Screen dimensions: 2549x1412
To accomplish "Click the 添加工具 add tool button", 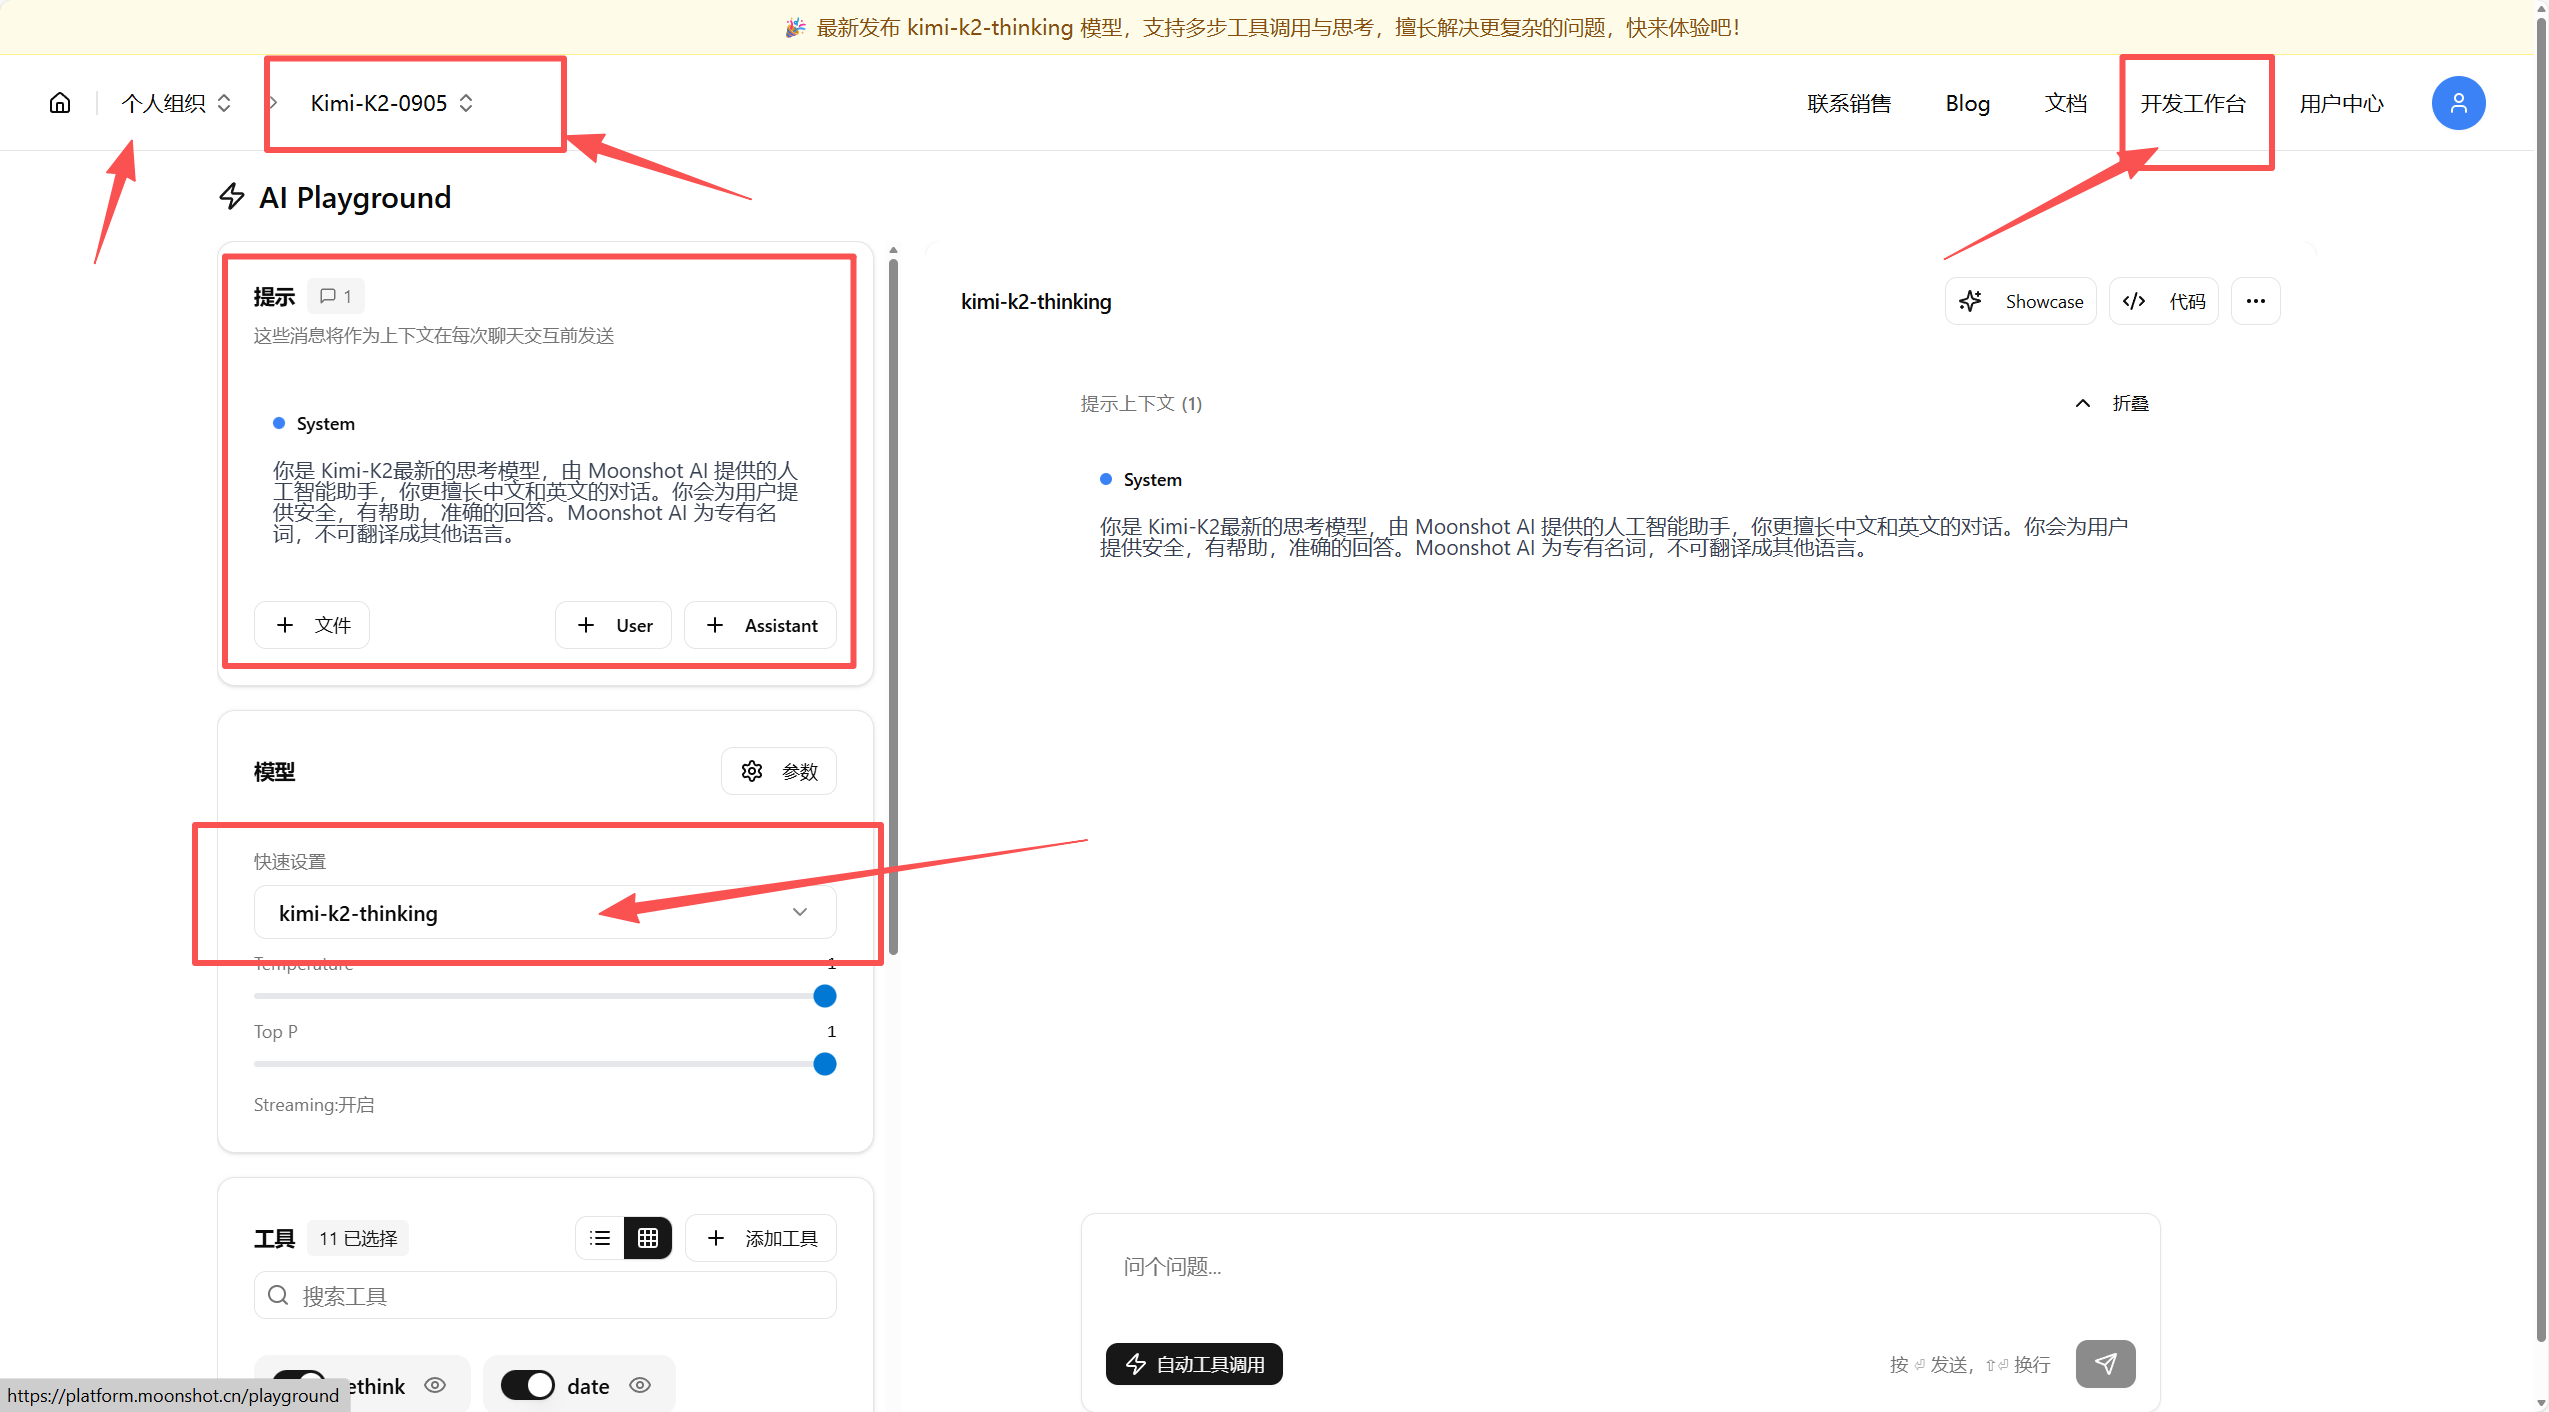I will point(760,1237).
